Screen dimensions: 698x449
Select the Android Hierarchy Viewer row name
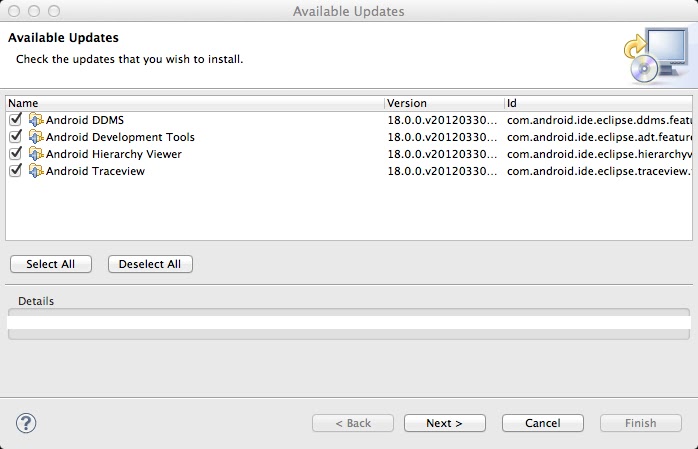pos(114,154)
